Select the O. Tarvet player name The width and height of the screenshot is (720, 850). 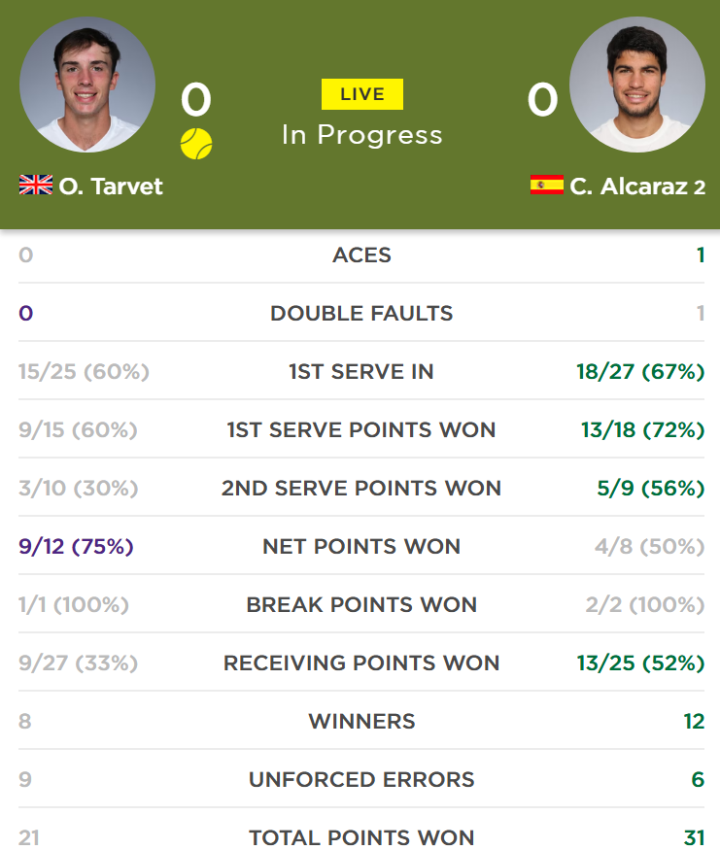pyautogui.click(x=111, y=186)
